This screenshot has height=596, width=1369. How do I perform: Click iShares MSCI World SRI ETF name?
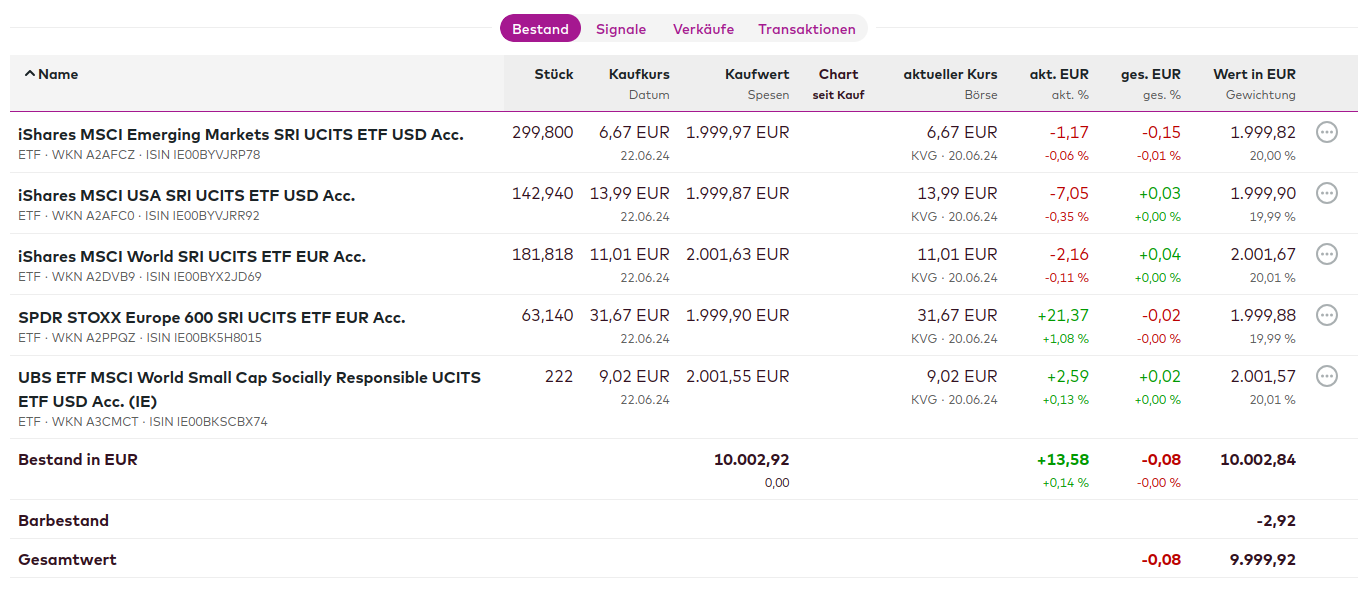coord(191,256)
